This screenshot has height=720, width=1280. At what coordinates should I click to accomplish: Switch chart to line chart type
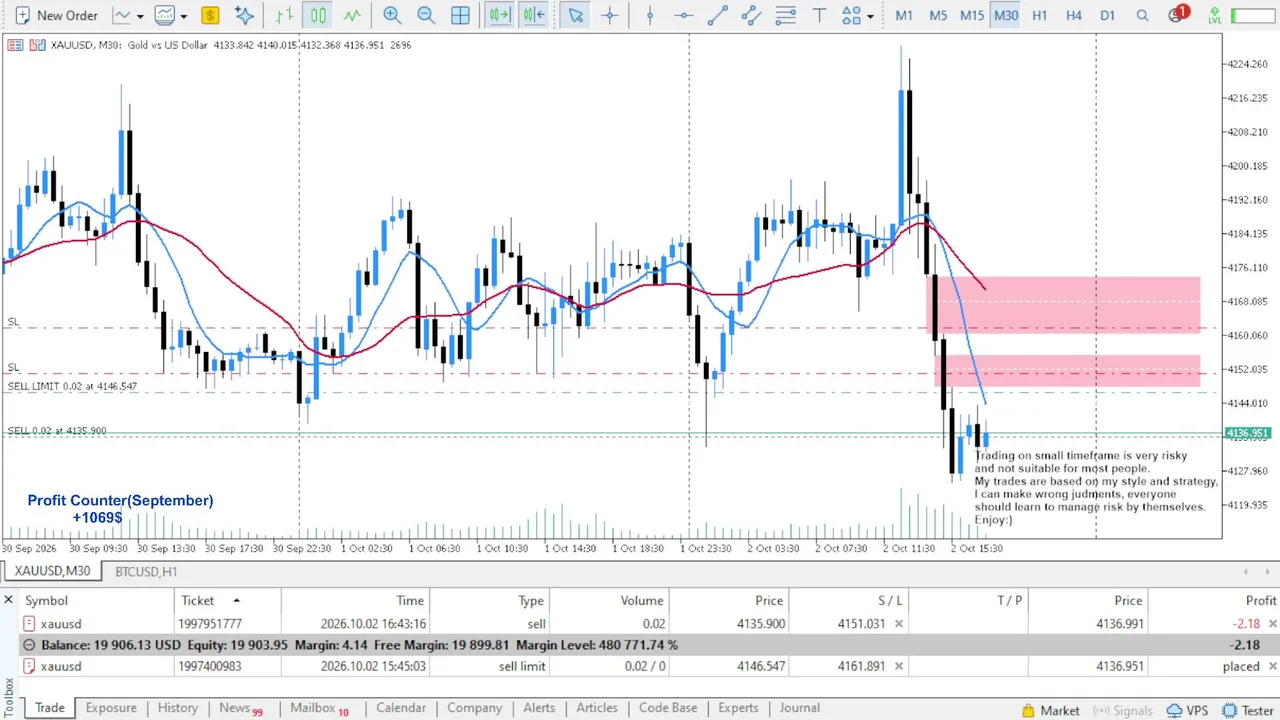pyautogui.click(x=352, y=15)
